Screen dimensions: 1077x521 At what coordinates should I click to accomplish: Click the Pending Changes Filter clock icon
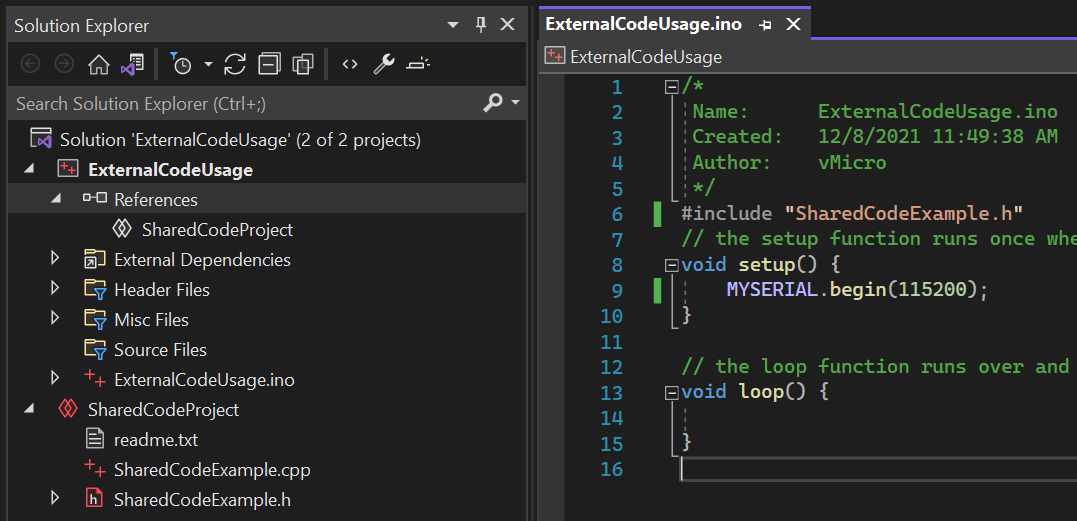point(182,65)
